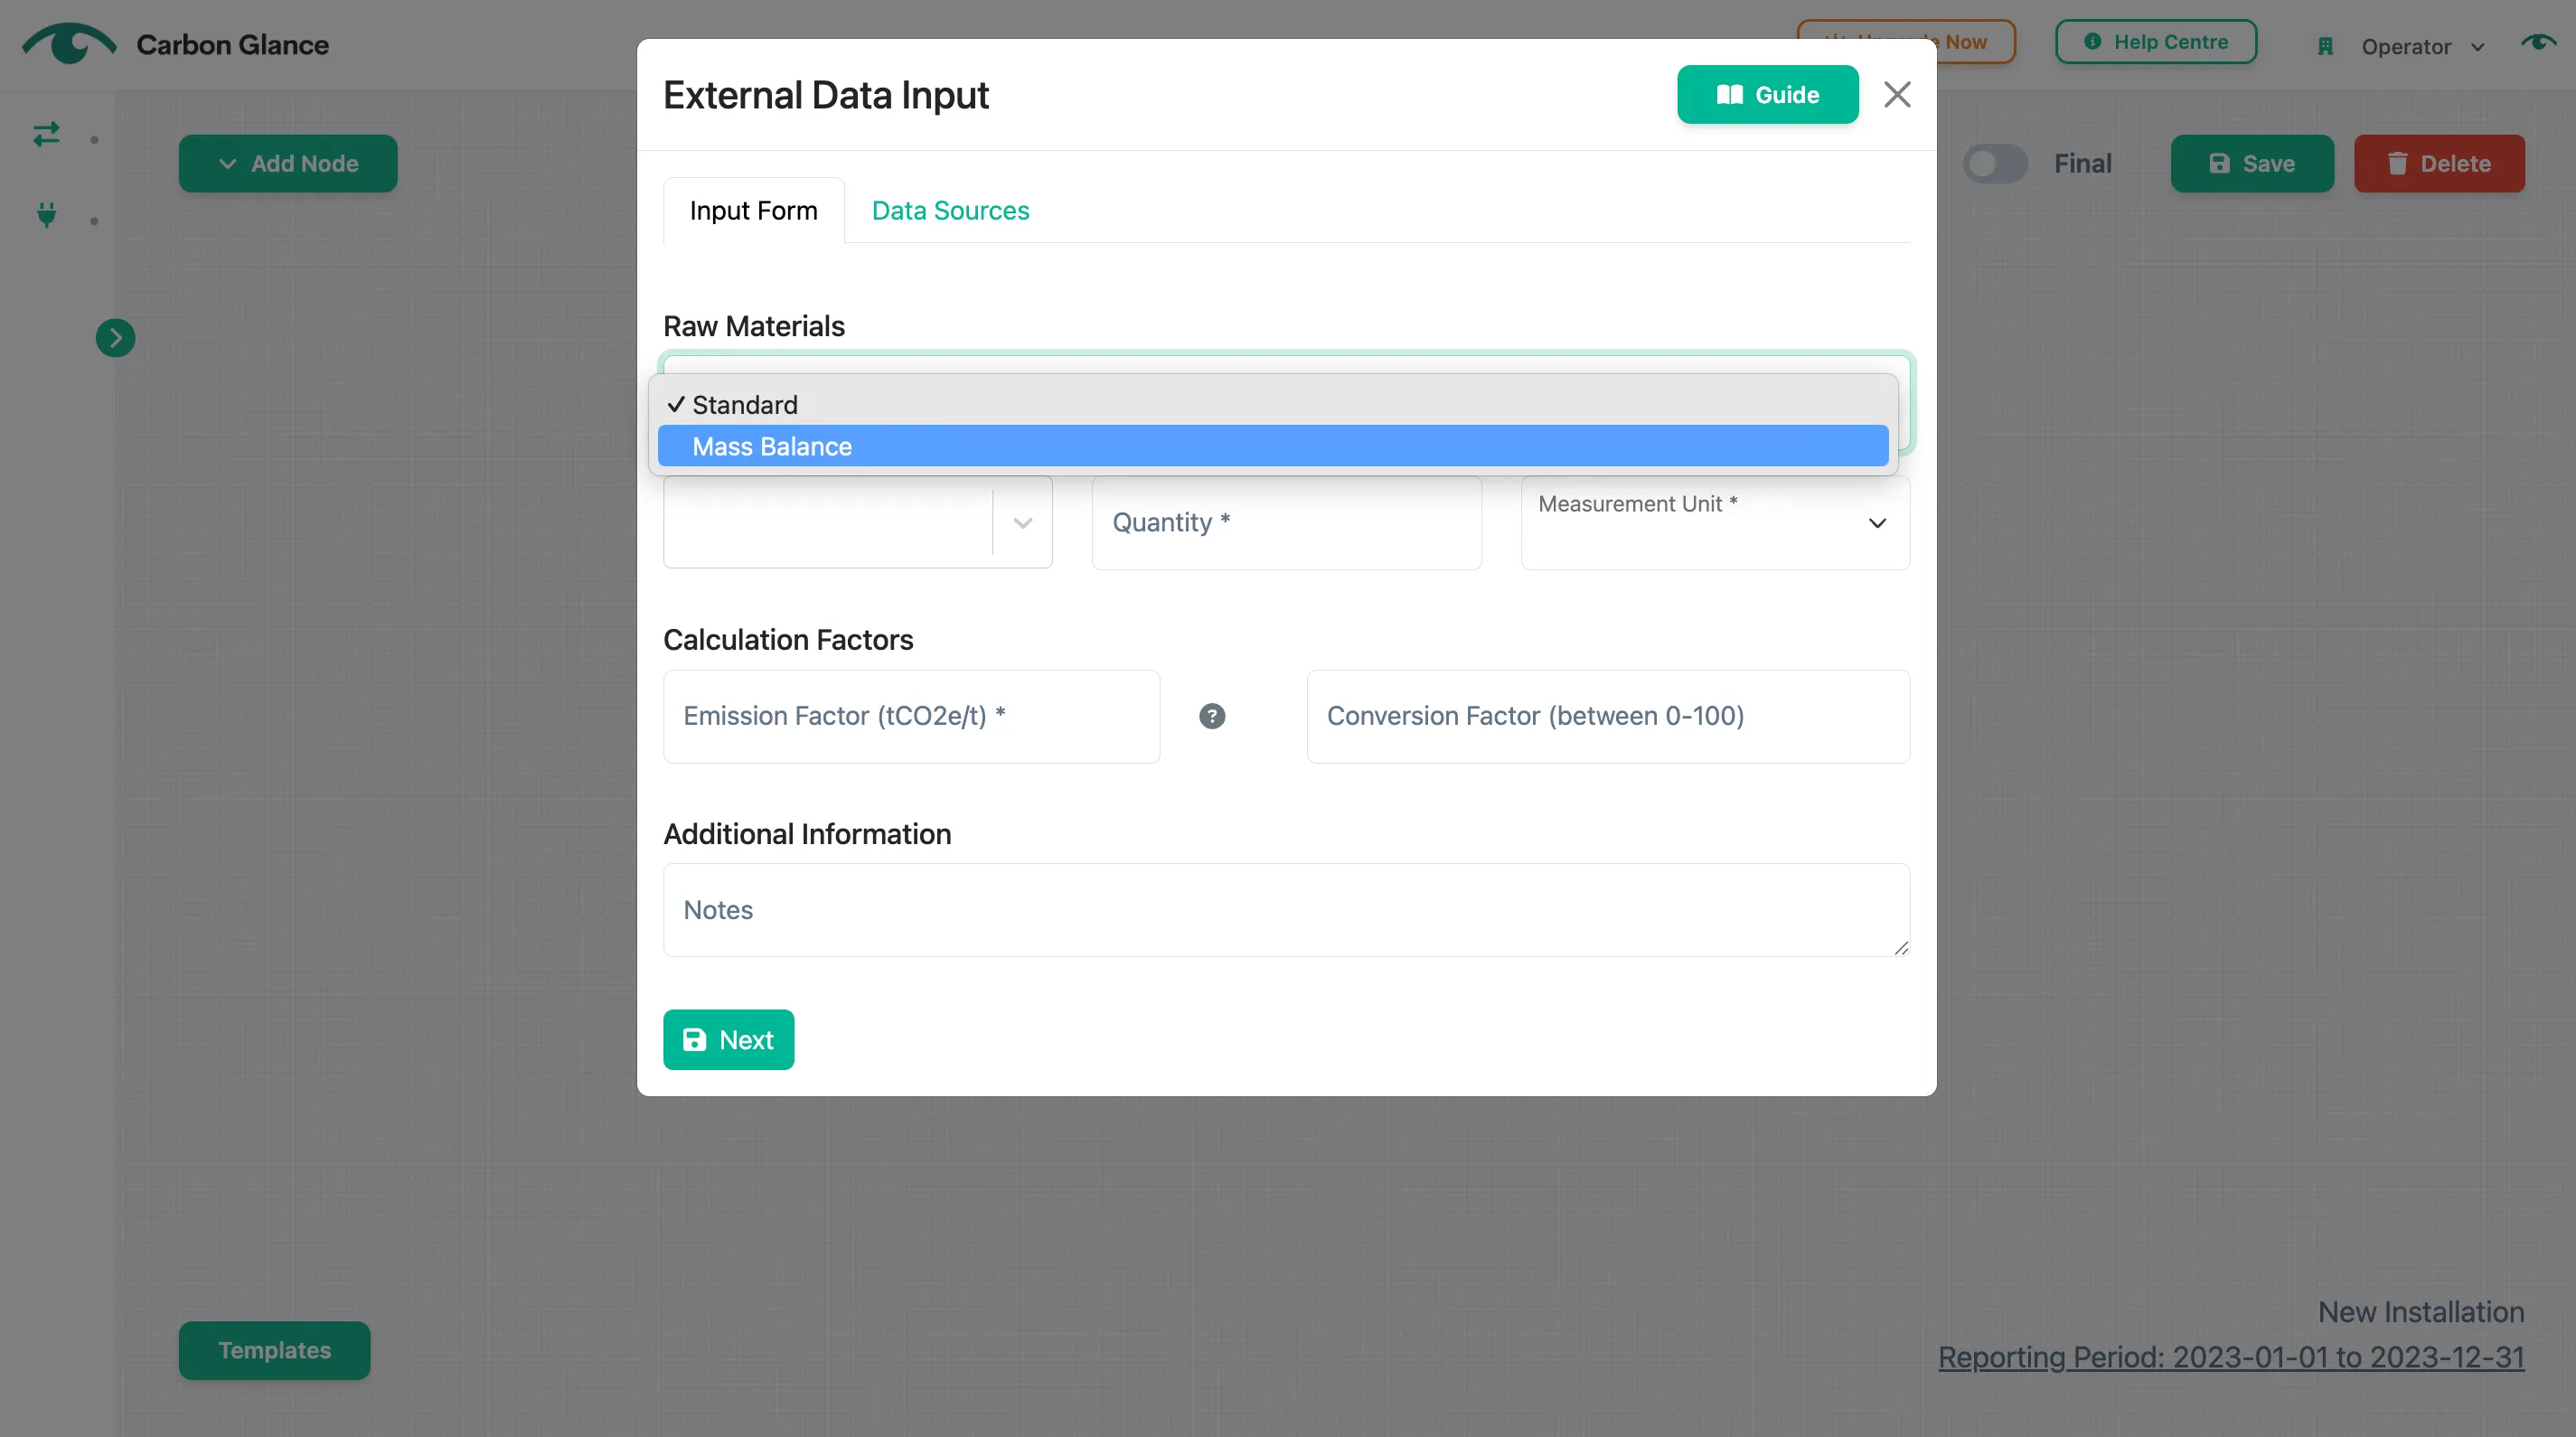
Task: Click the plug icon in sidebar
Action: (46, 215)
